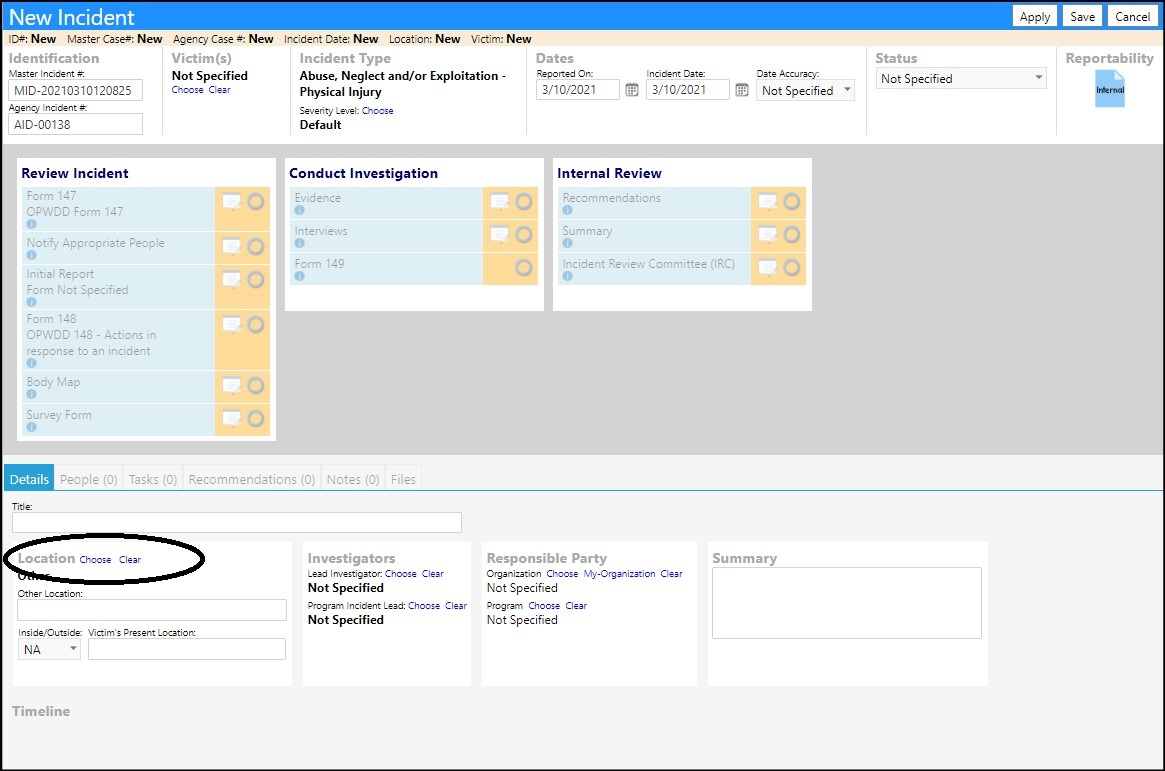Image resolution: width=1165 pixels, height=771 pixels.
Task: Switch to the People (0) tab
Action: (x=88, y=479)
